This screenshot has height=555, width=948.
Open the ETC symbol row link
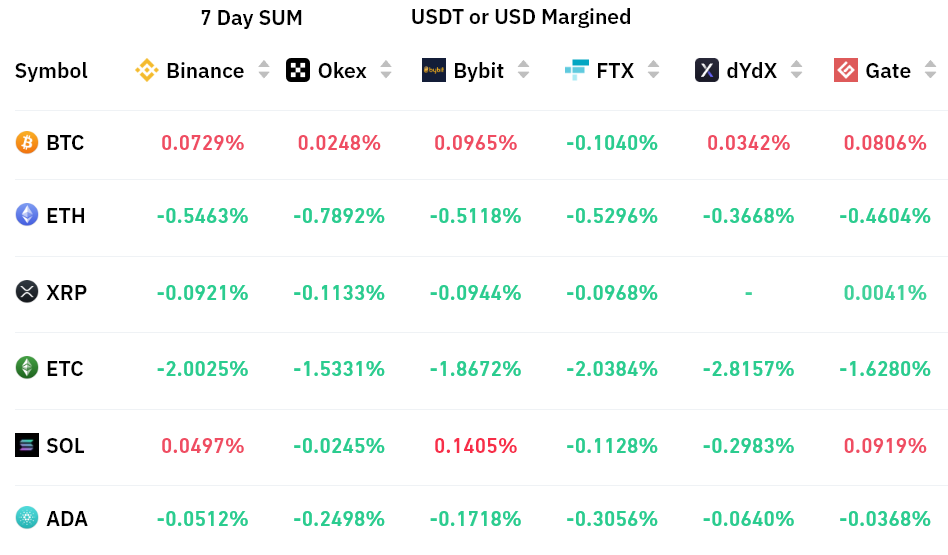click(65, 368)
